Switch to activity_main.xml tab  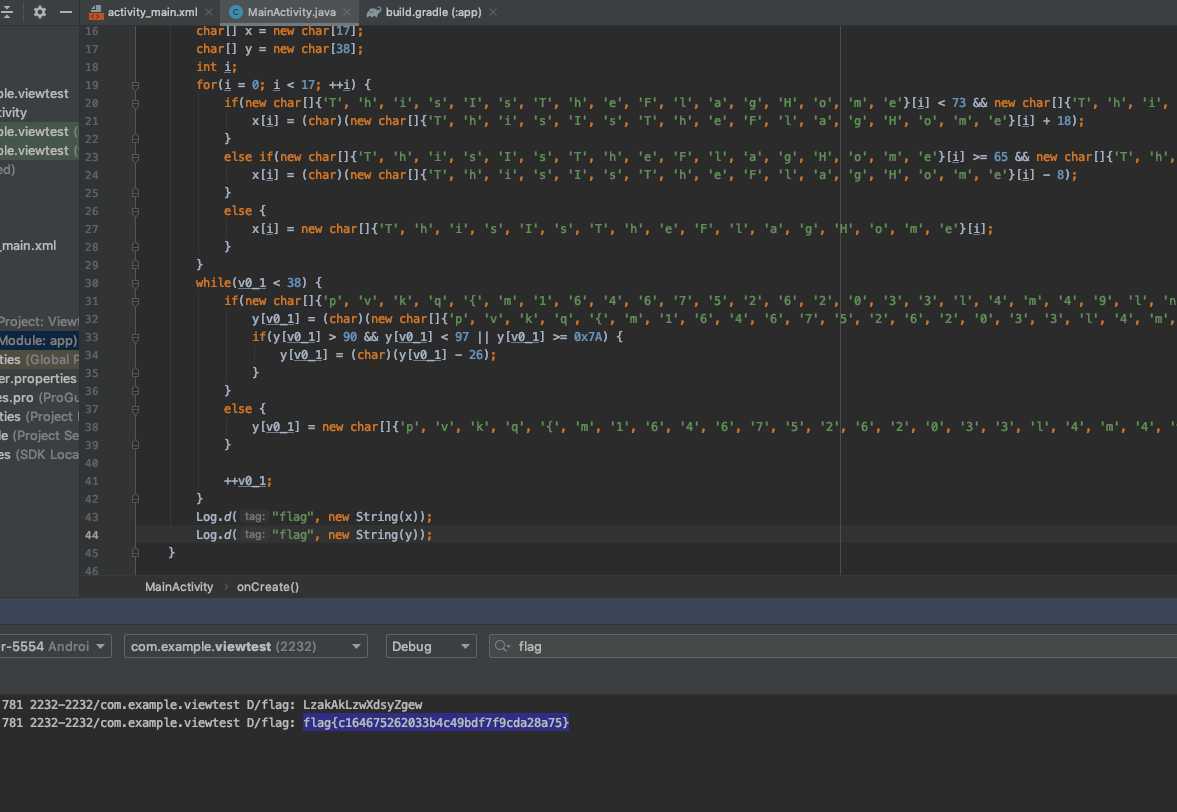[x=151, y=13]
